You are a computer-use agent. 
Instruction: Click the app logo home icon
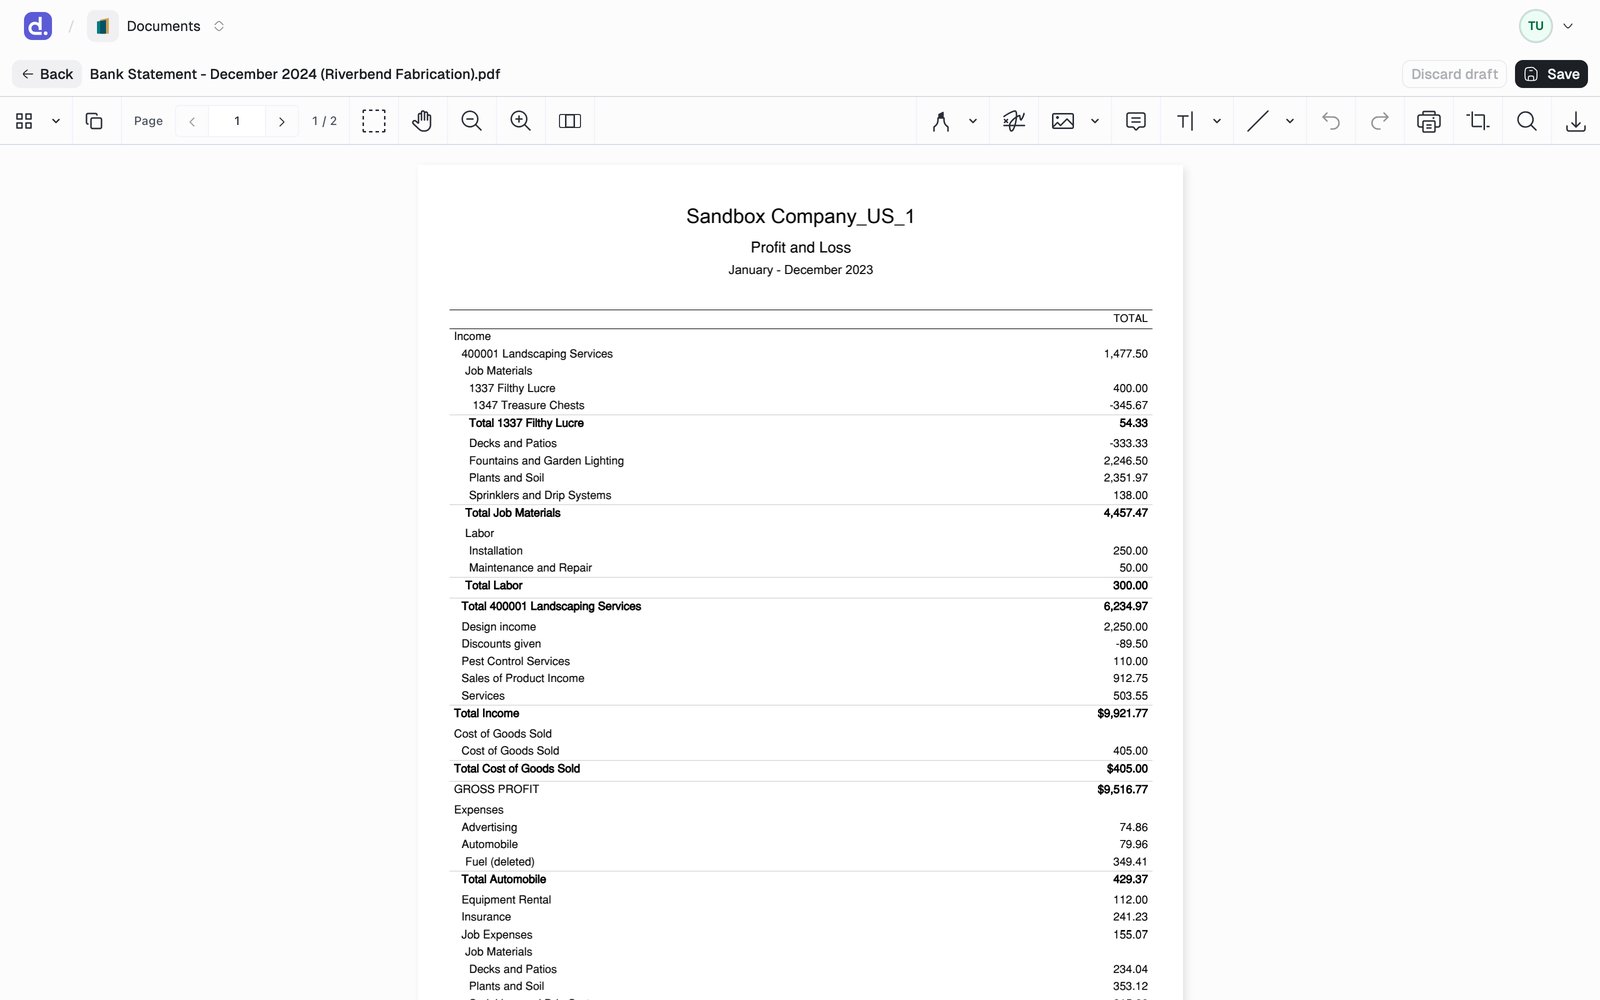tap(38, 26)
